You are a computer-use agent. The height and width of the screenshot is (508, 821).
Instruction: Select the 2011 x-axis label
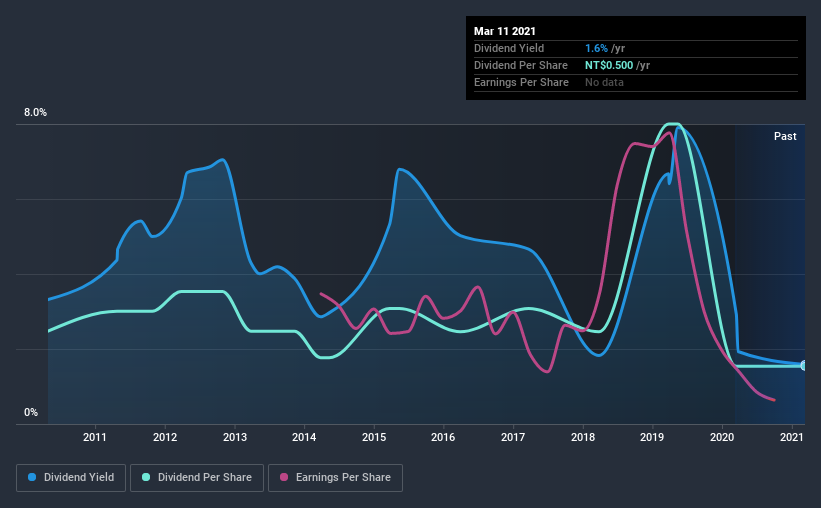click(95, 437)
